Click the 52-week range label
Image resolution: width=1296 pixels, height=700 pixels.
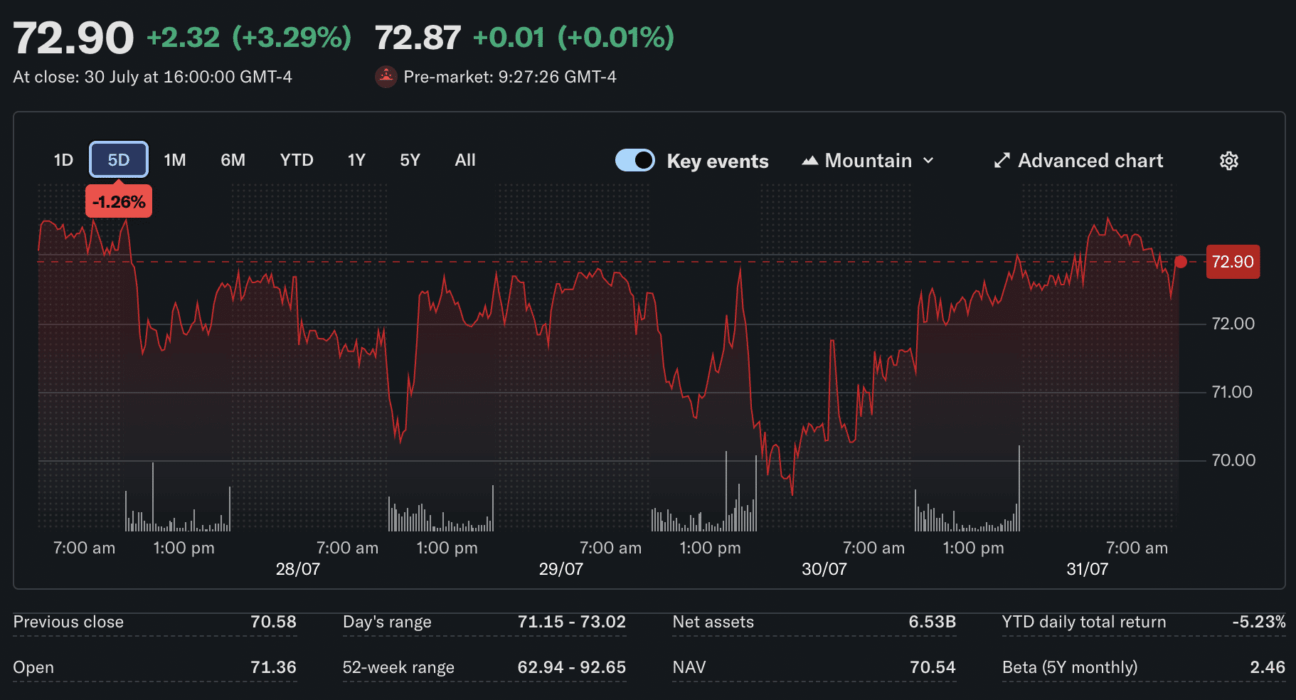(x=398, y=667)
